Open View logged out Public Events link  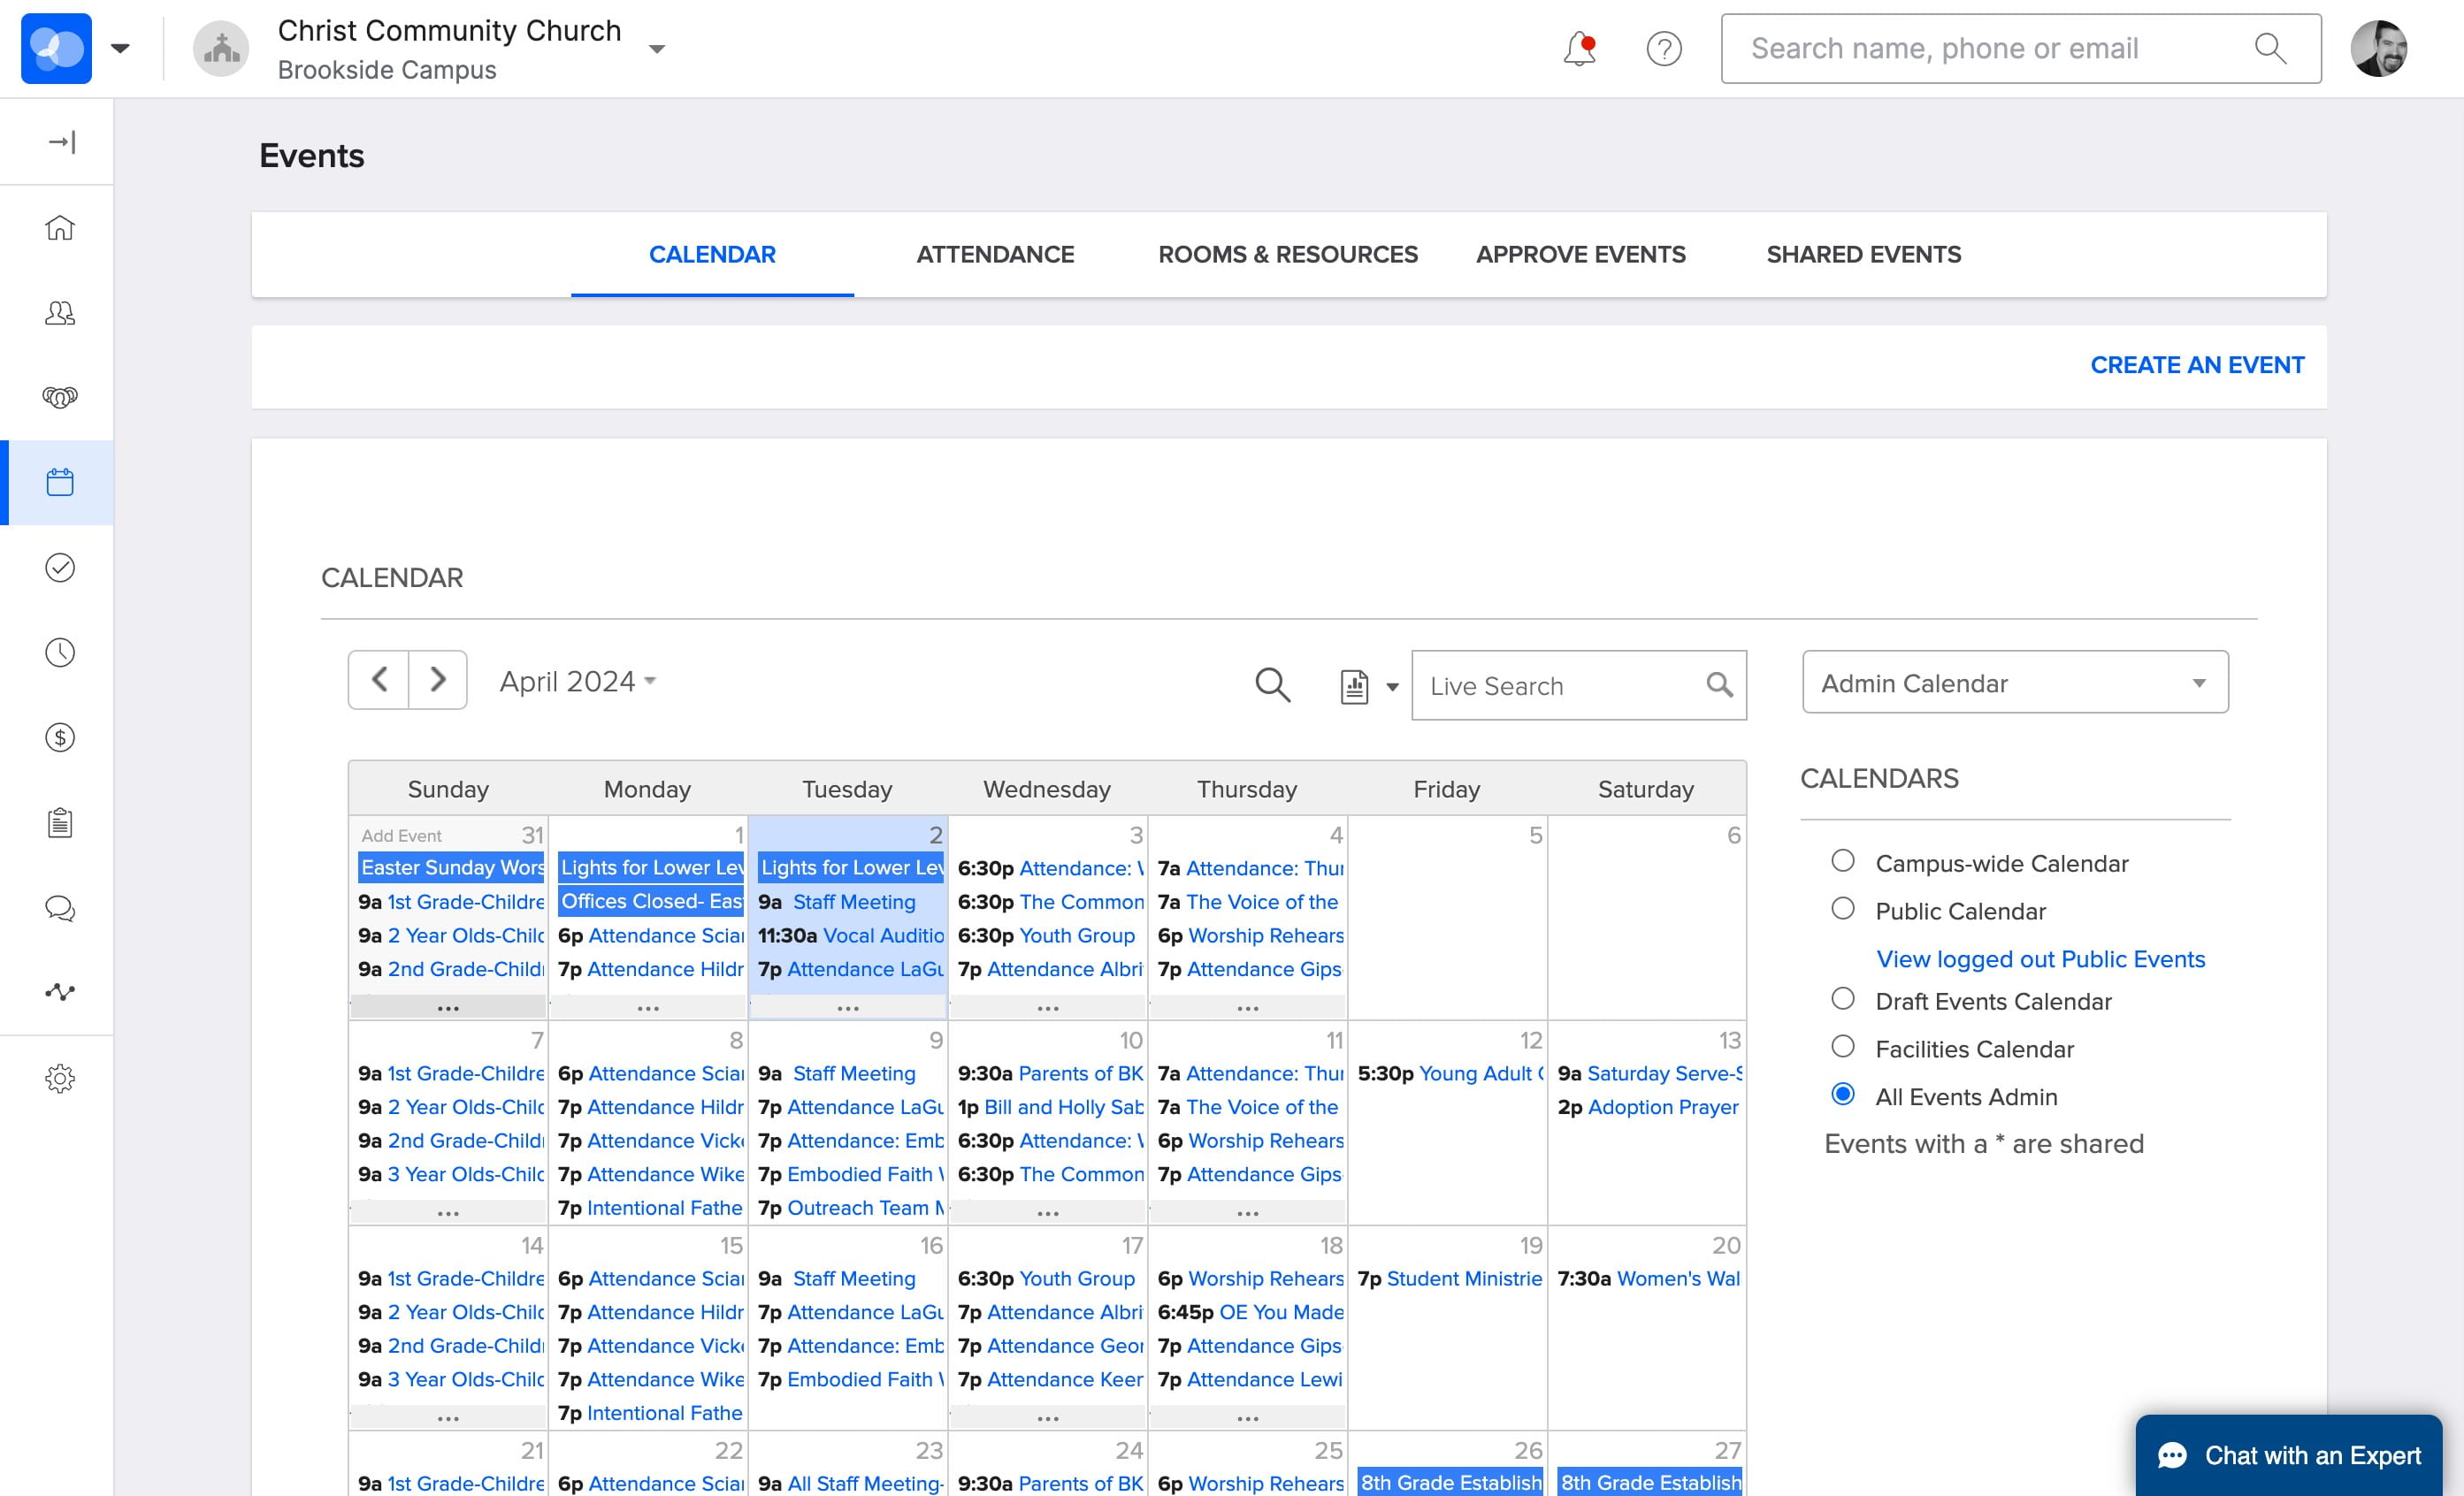tap(2040, 959)
